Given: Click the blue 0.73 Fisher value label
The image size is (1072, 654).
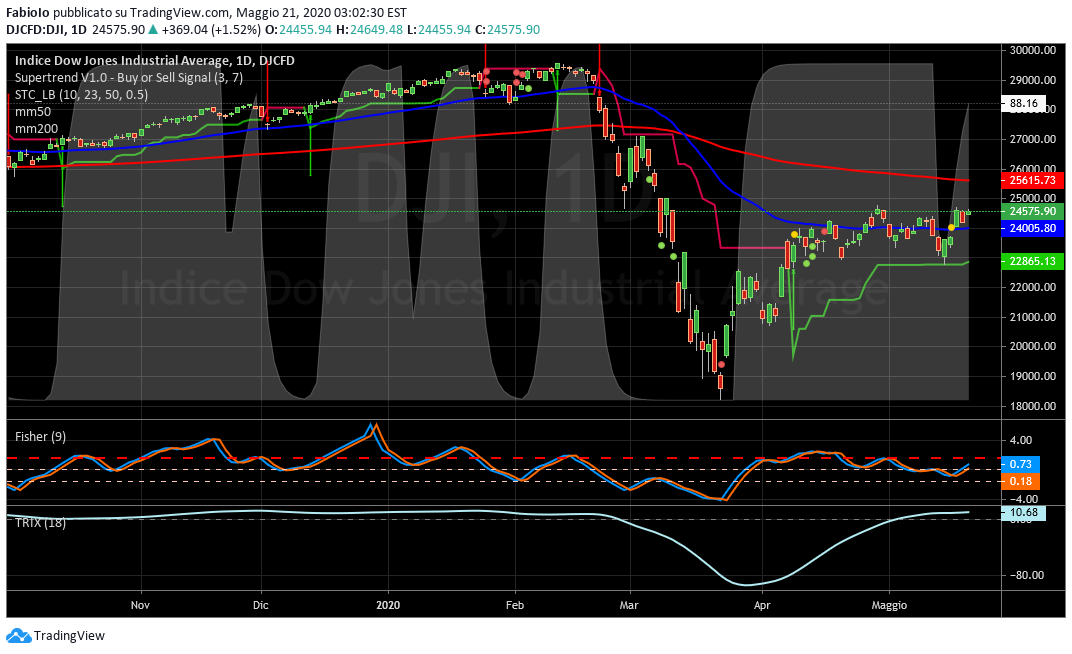Looking at the screenshot, I should [x=1021, y=464].
